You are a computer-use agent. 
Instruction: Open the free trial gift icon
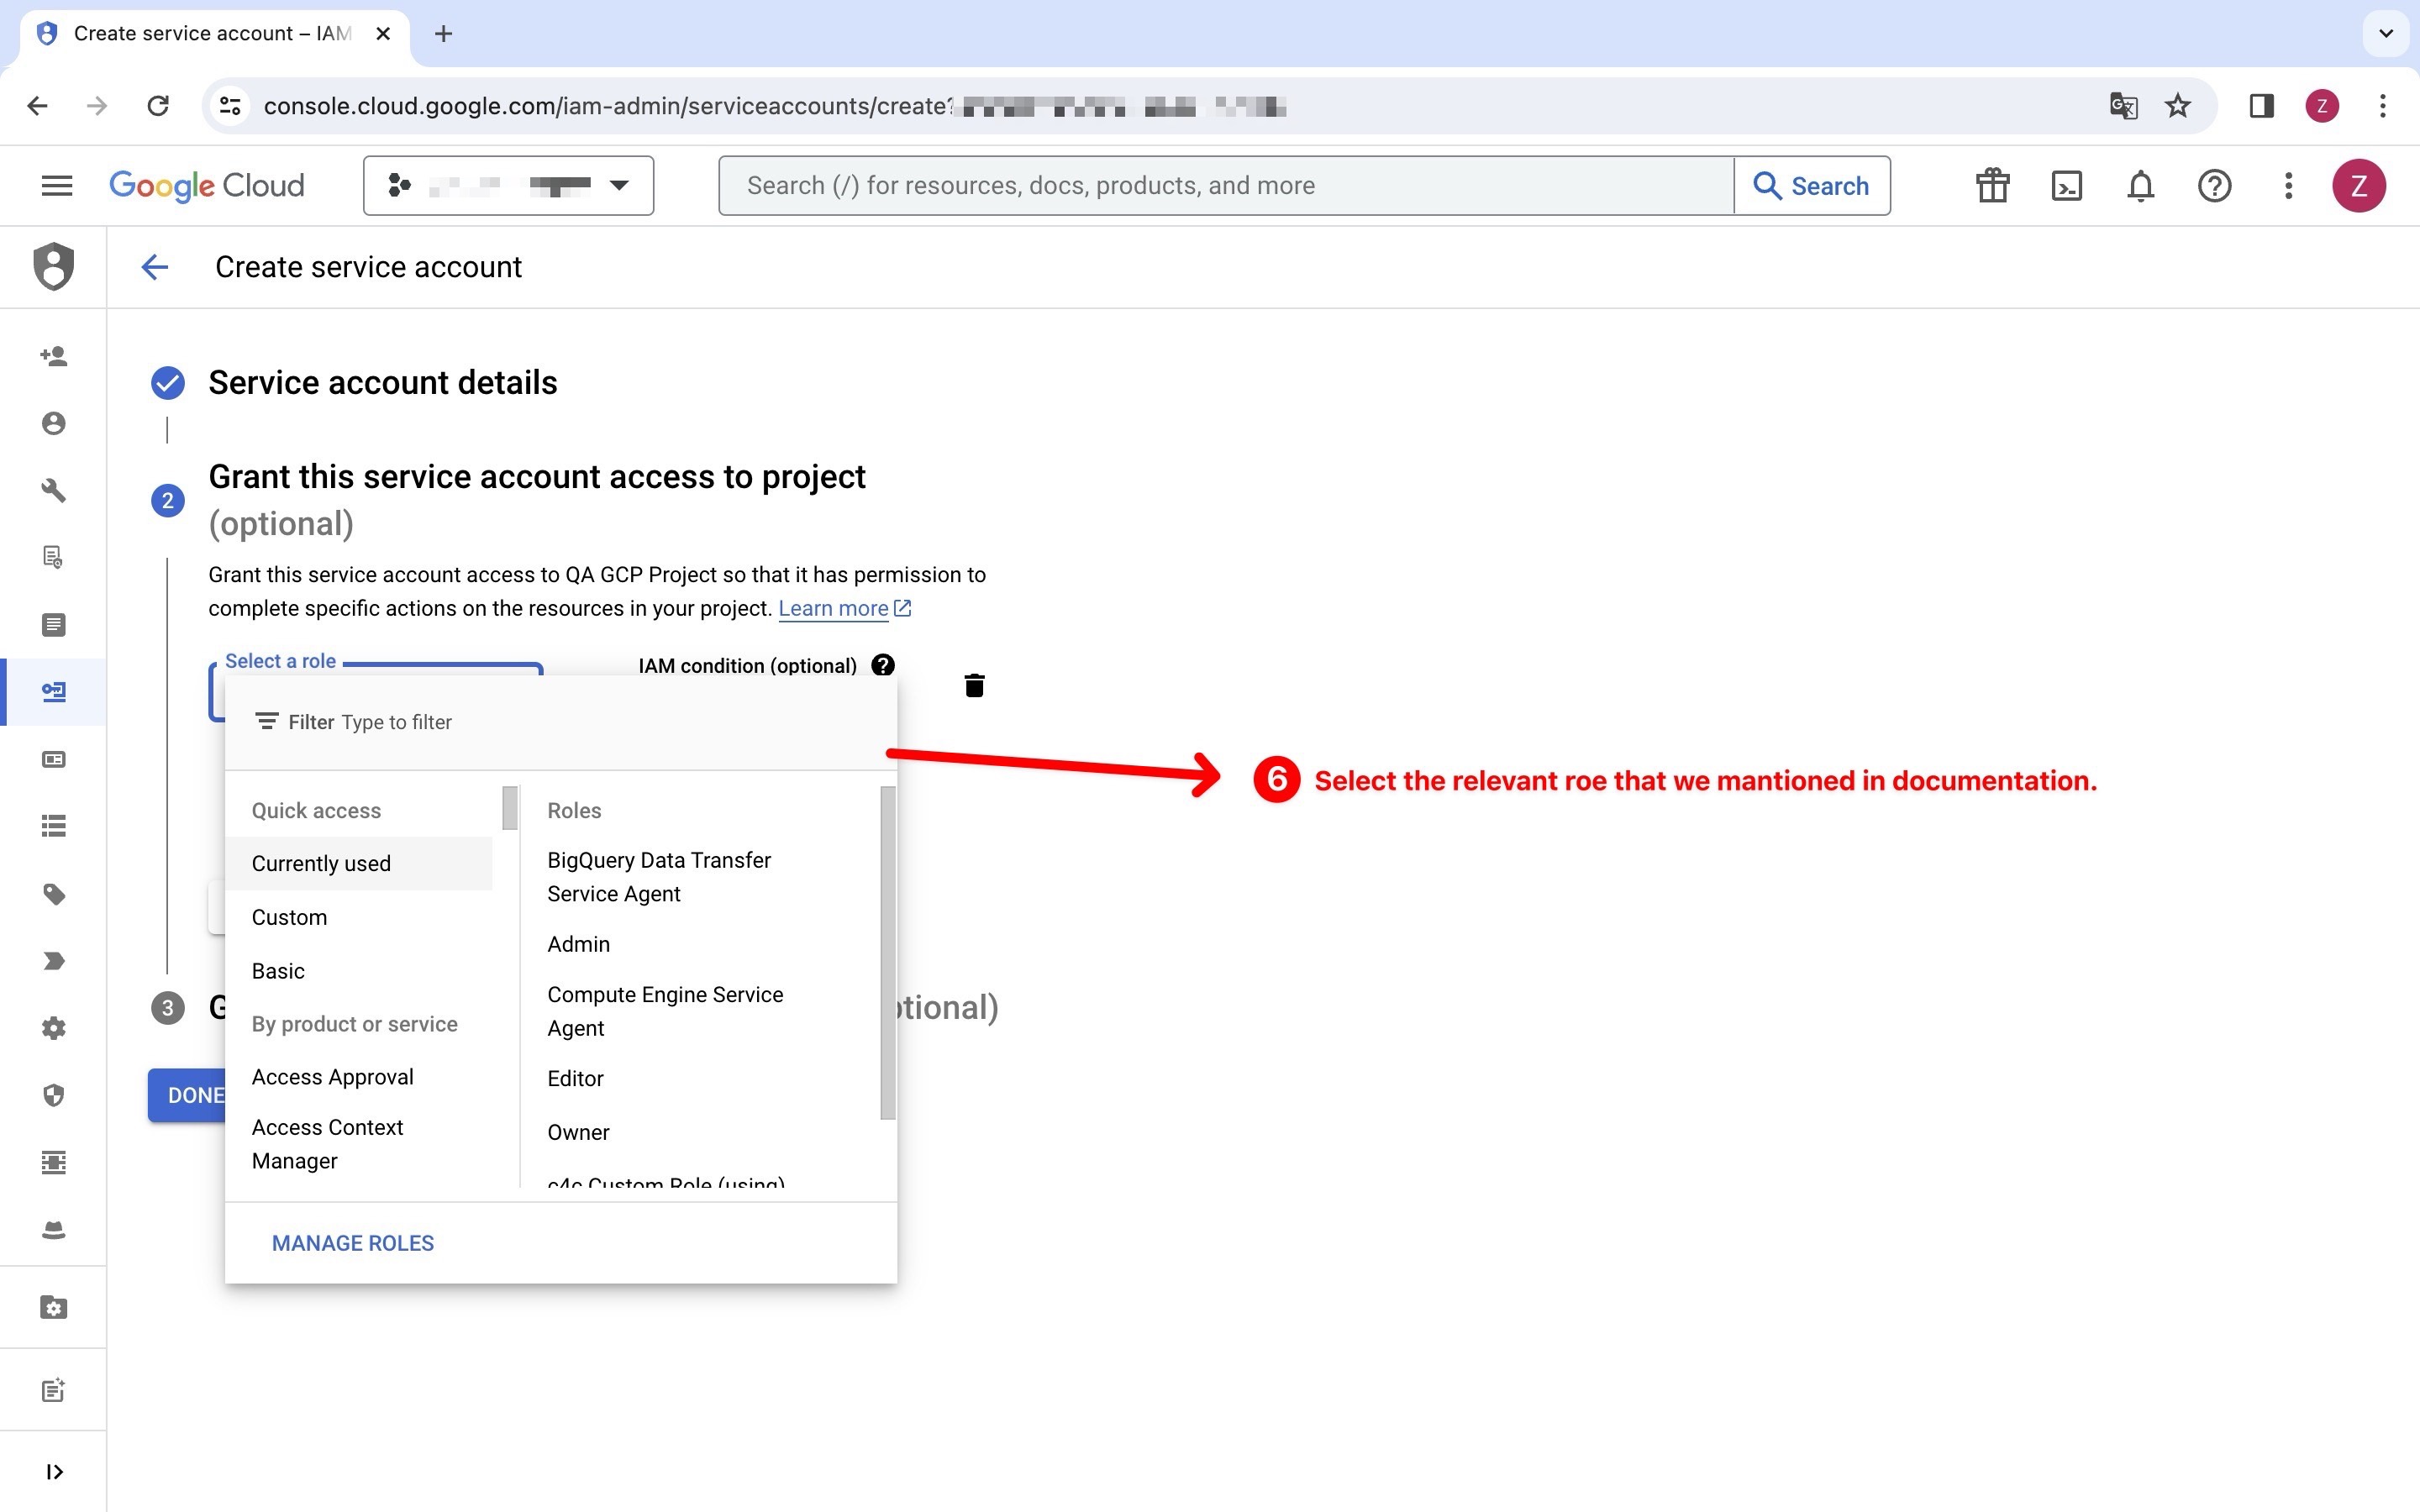click(1992, 185)
